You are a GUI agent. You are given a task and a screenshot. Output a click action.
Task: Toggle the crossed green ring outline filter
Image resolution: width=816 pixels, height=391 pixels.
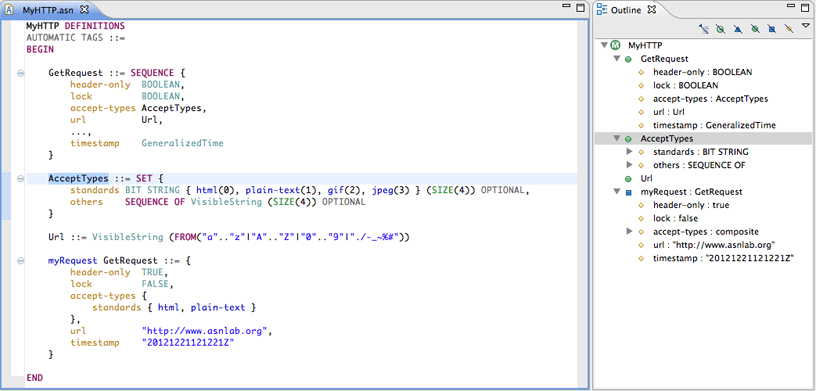pyautogui.click(x=721, y=30)
